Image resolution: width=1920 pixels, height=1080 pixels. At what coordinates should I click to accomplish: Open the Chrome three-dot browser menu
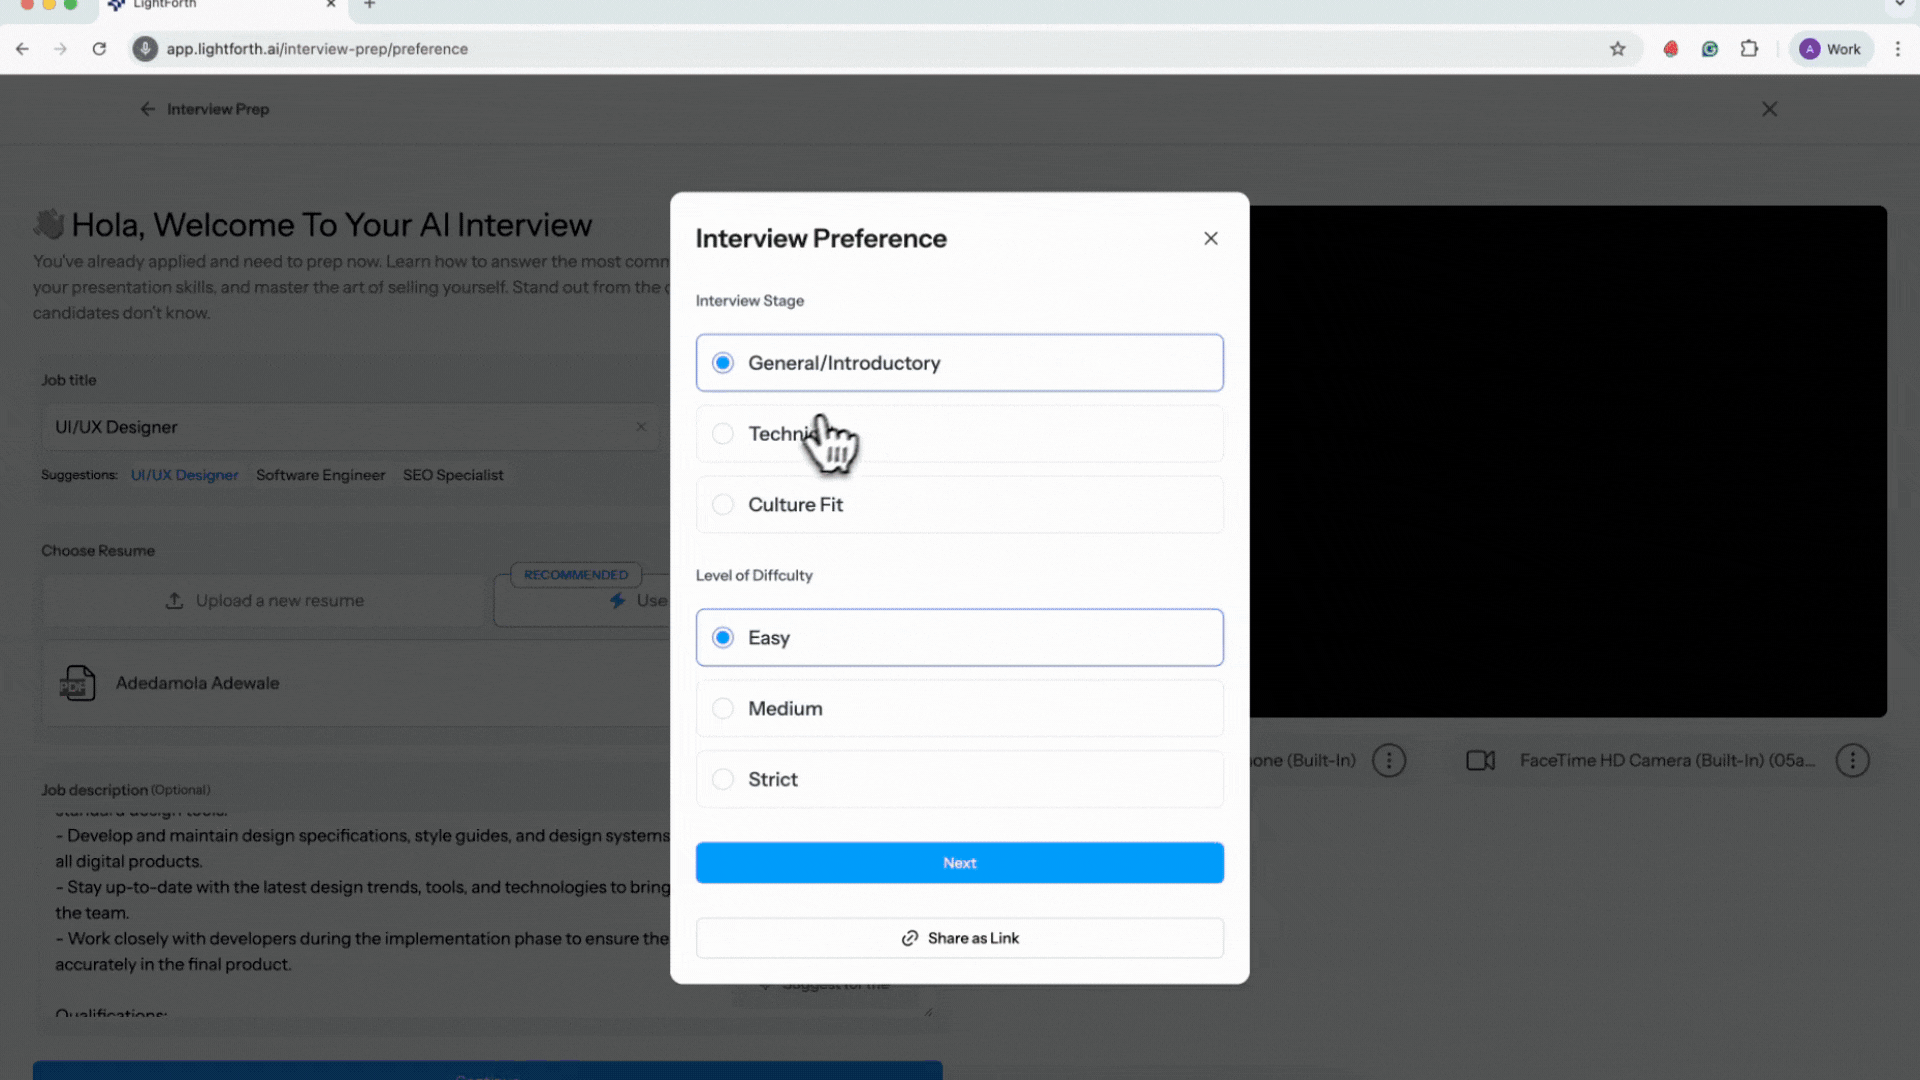[1899, 48]
